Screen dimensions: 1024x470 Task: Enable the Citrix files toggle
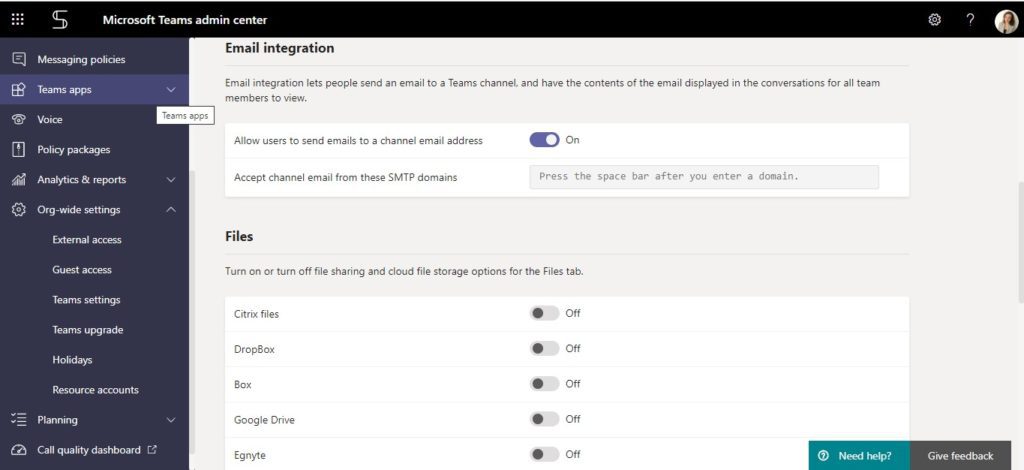tap(544, 313)
